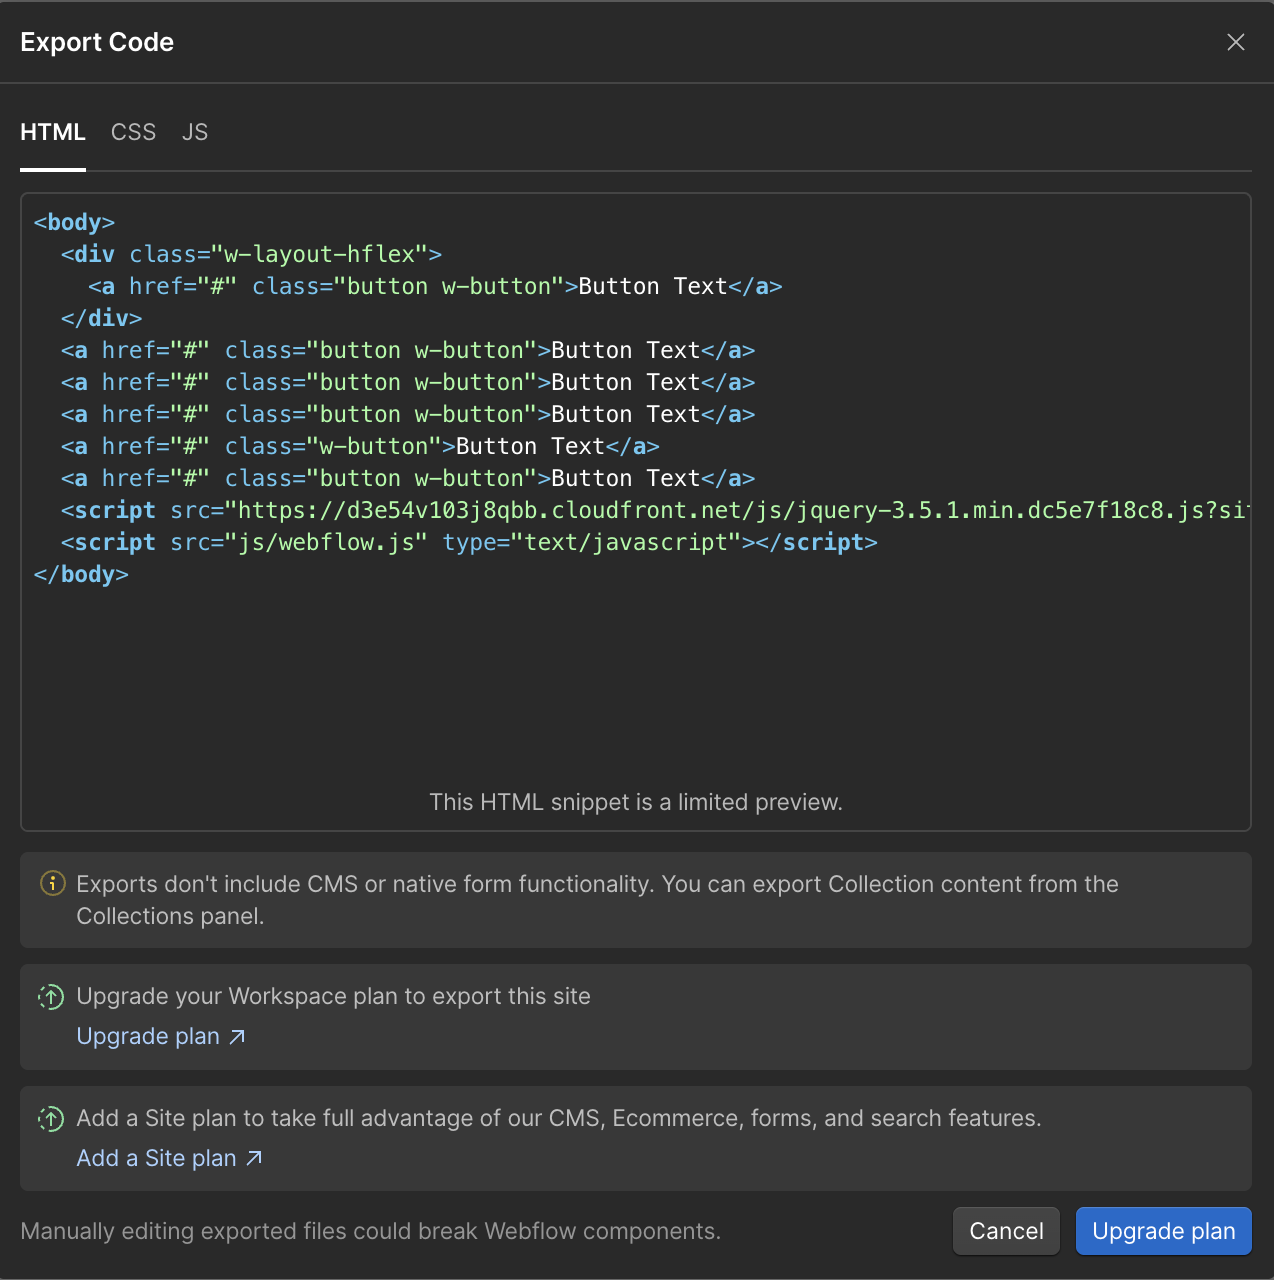This screenshot has width=1274, height=1280.
Task: Select the HTML tab
Action: (x=53, y=131)
